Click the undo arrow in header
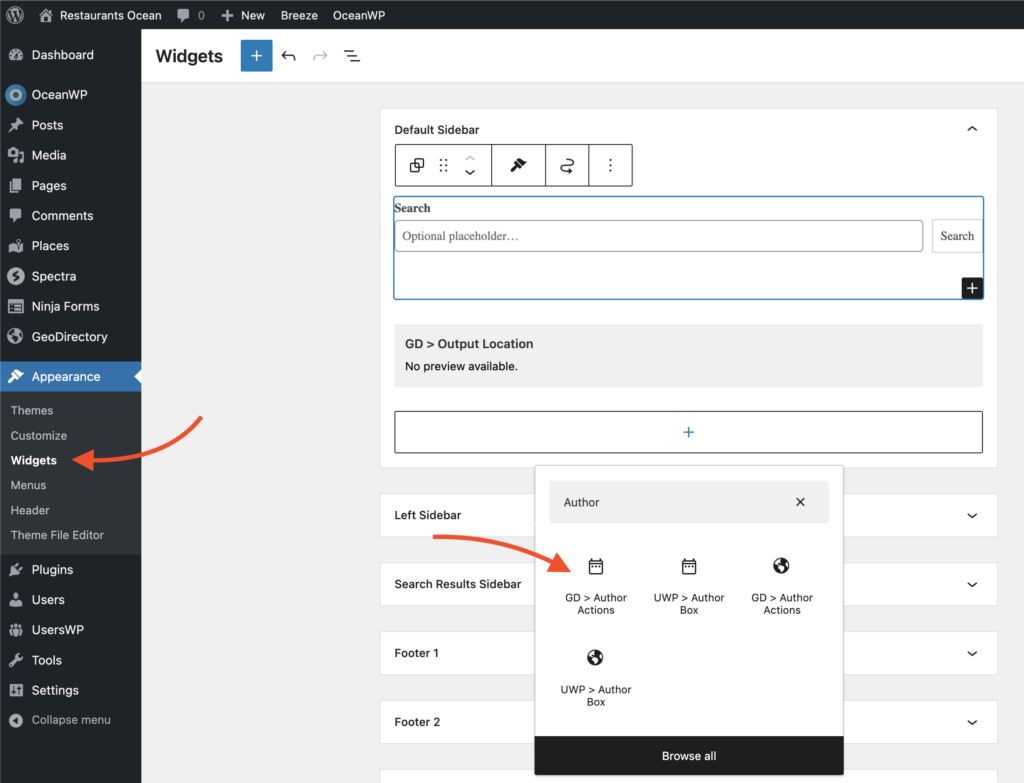 click(x=289, y=56)
